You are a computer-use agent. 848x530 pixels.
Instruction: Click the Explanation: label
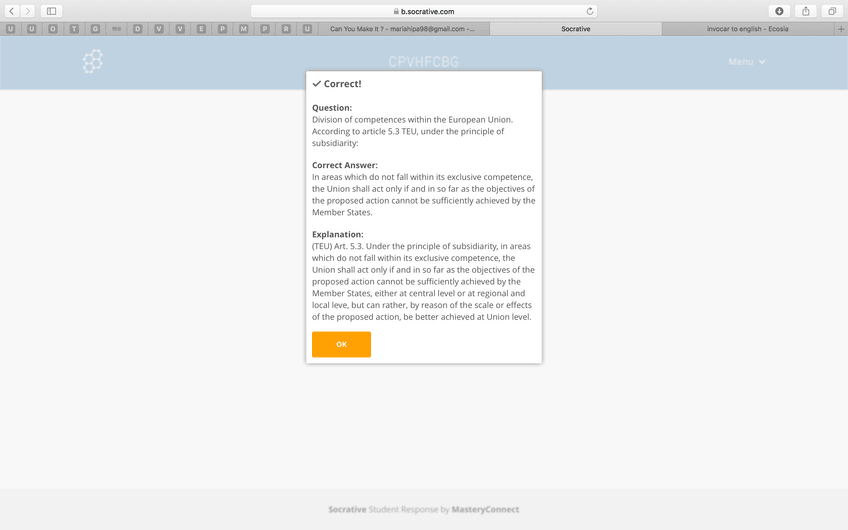(338, 234)
